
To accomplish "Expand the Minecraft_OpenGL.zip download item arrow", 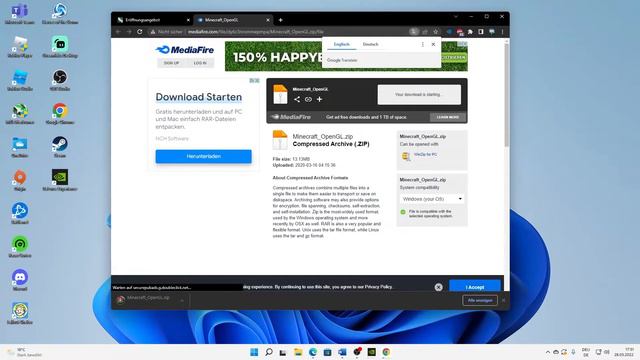I will [x=182, y=300].
